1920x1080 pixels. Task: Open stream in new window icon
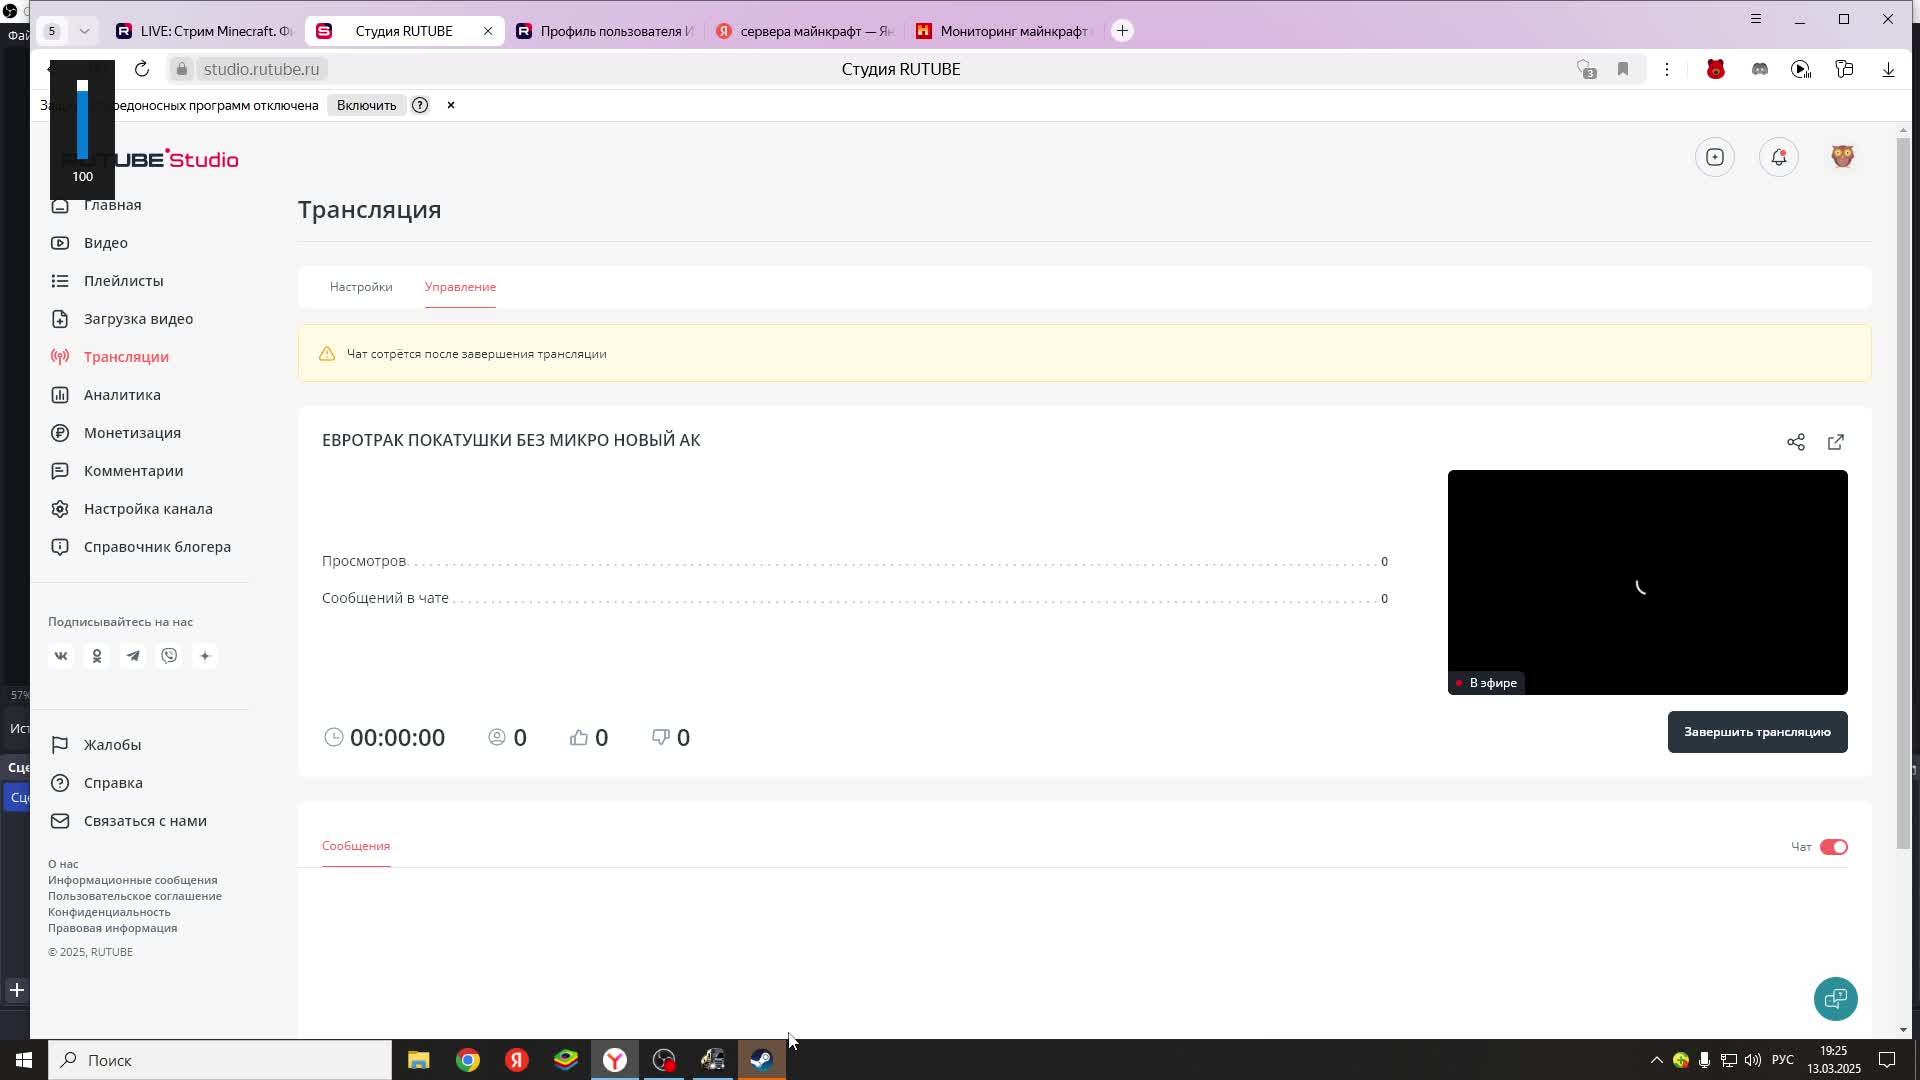point(1836,442)
